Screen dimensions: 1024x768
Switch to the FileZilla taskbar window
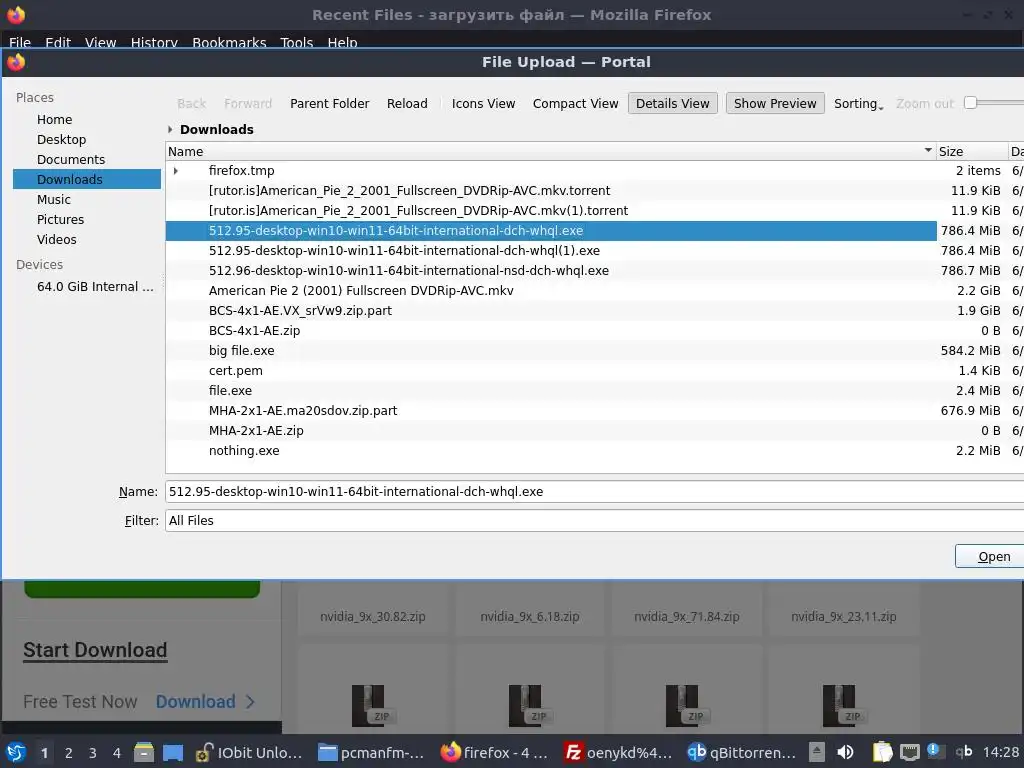(618, 752)
